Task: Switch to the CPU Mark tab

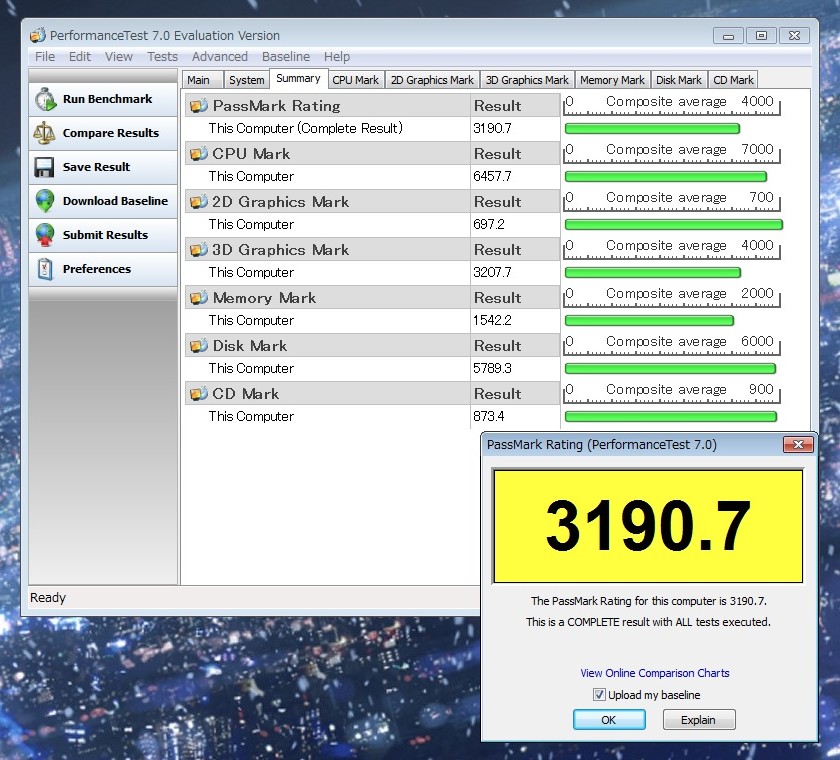Action: pos(355,80)
